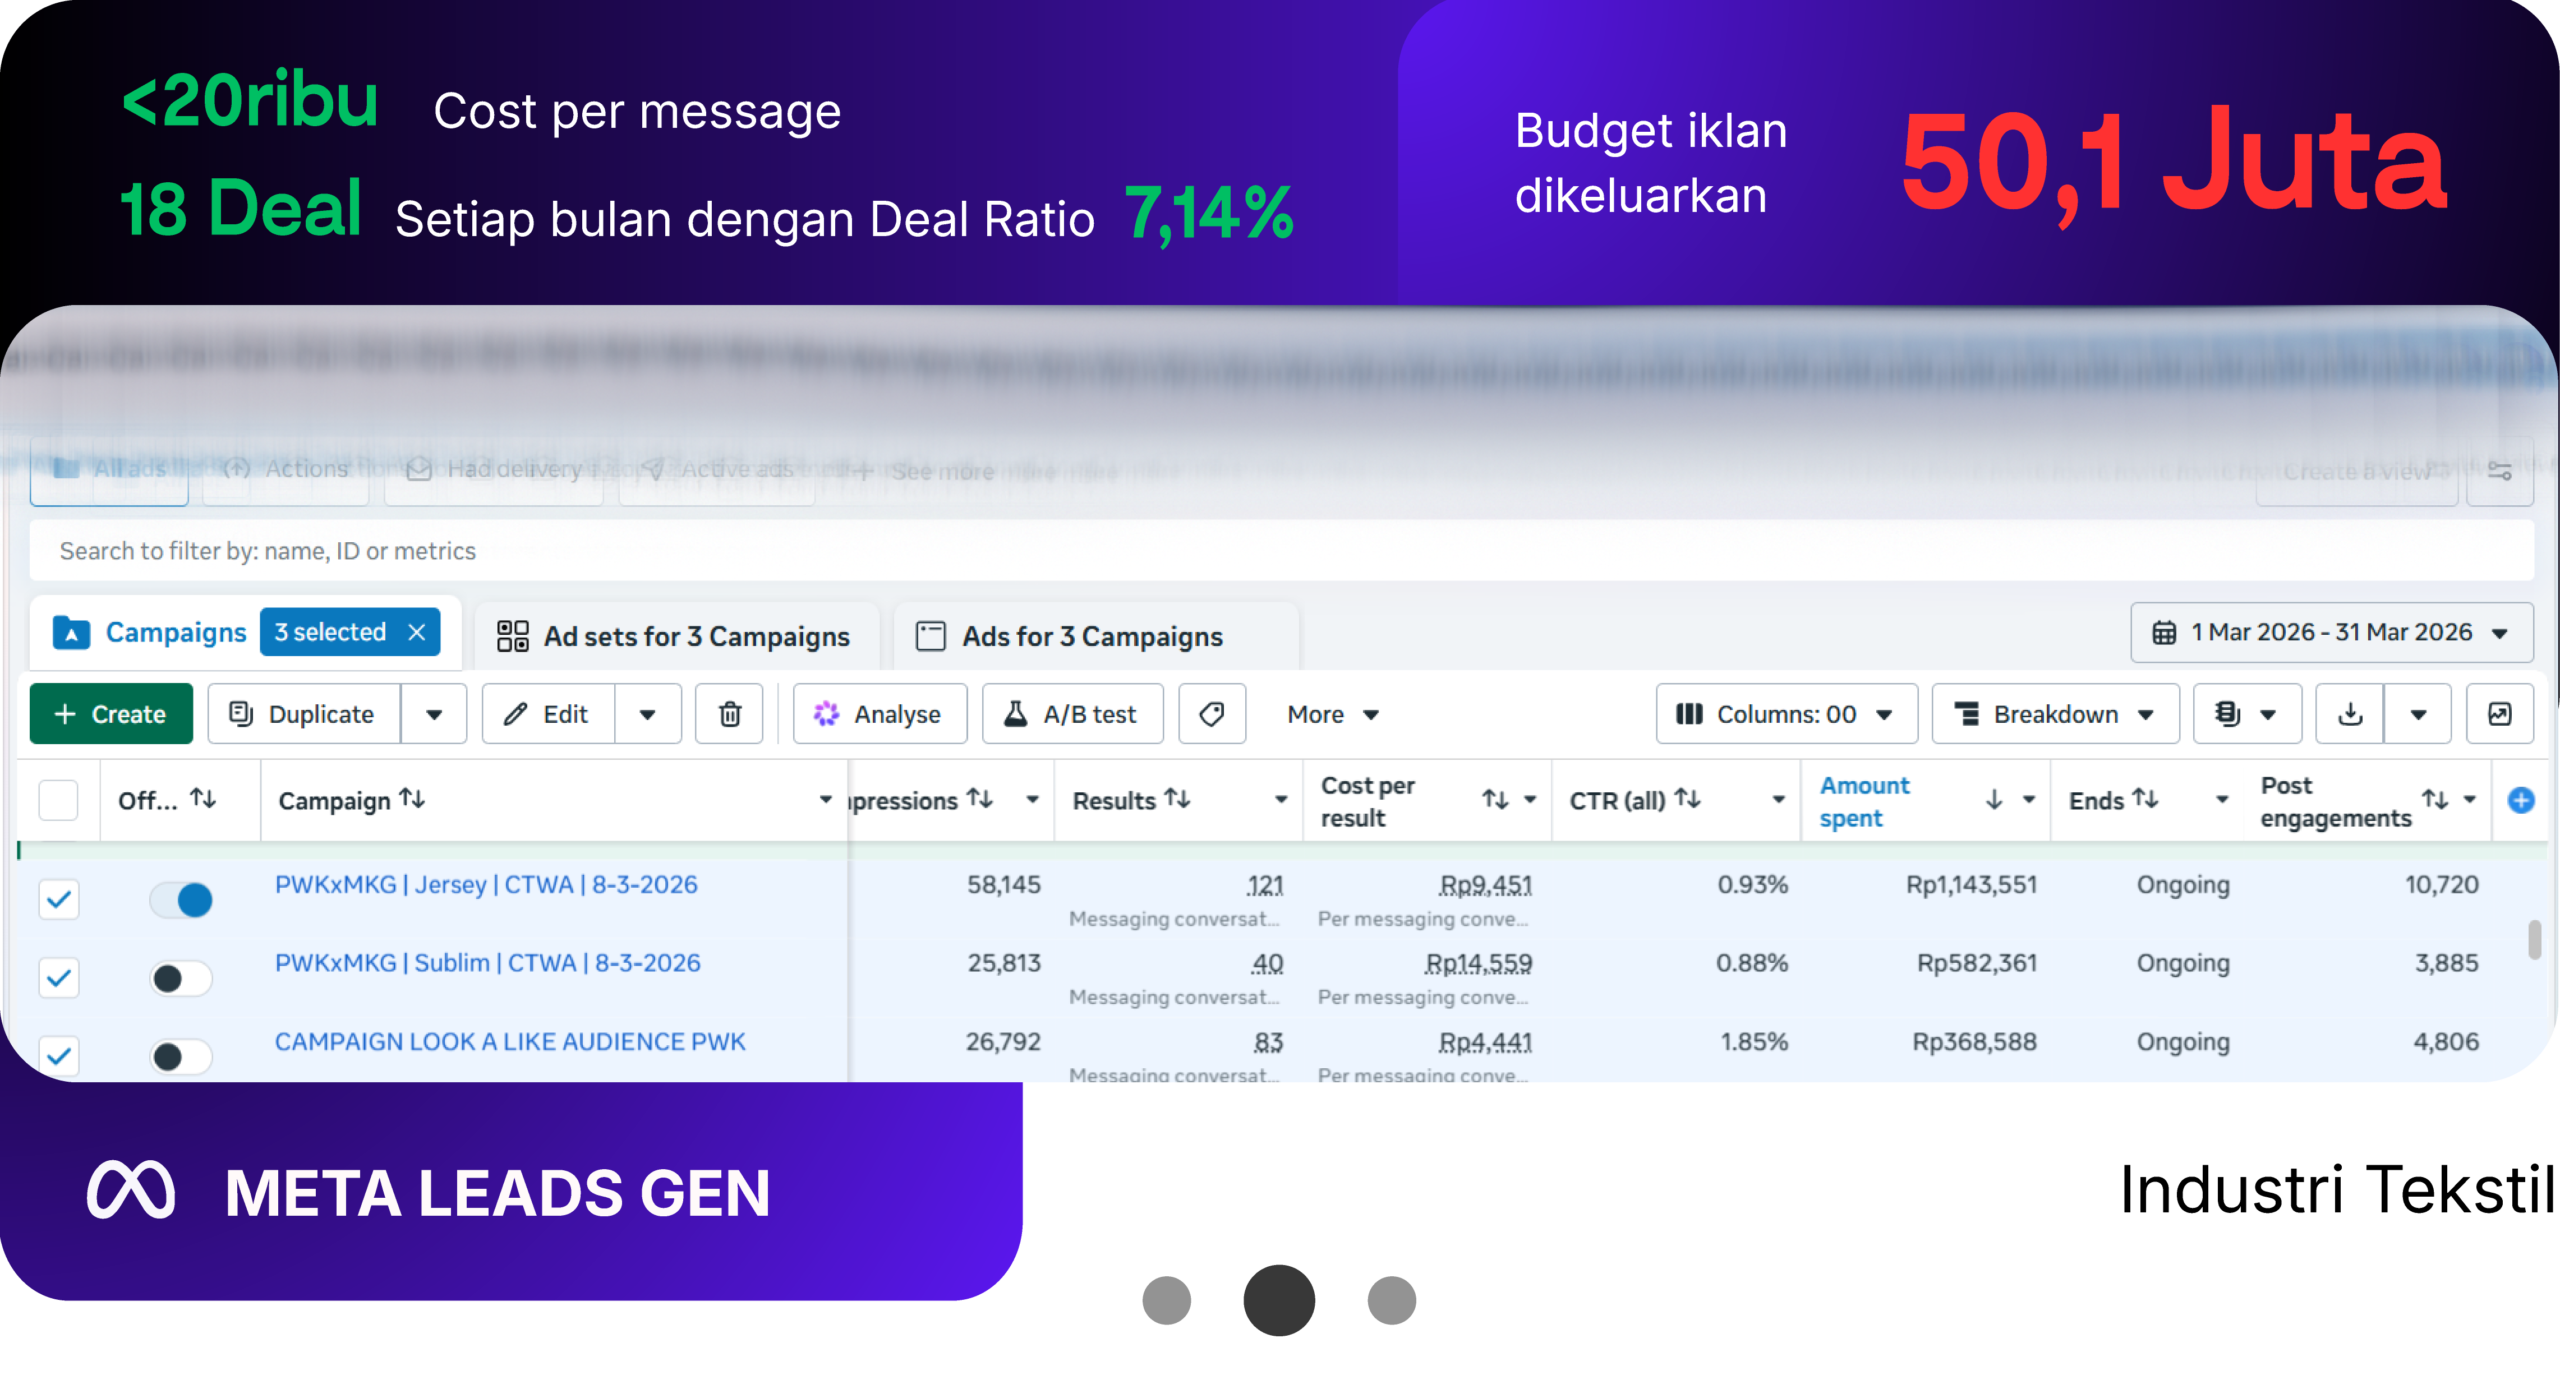
Task: Uncheck the Sublim CTWA campaign checkbox
Action: pyautogui.click(x=59, y=977)
